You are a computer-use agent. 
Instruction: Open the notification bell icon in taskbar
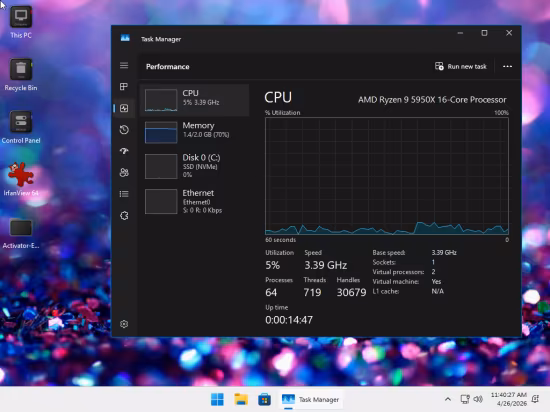pyautogui.click(x=535, y=399)
